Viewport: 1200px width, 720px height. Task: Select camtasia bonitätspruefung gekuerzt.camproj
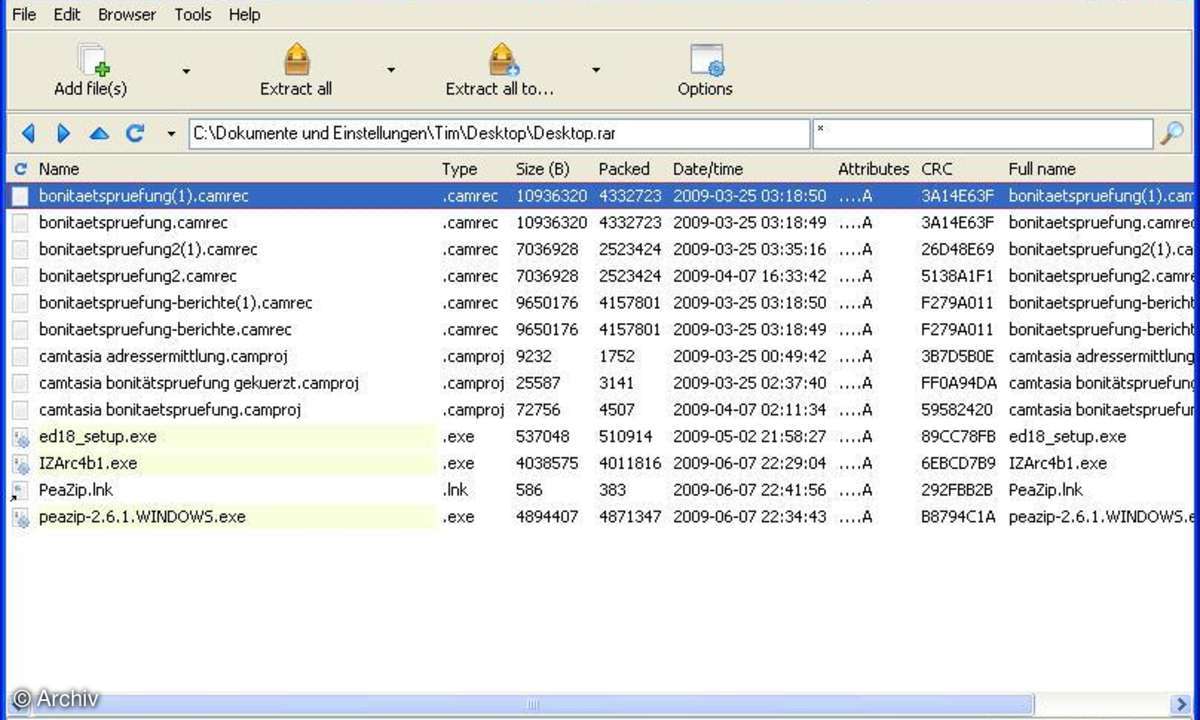pos(198,383)
